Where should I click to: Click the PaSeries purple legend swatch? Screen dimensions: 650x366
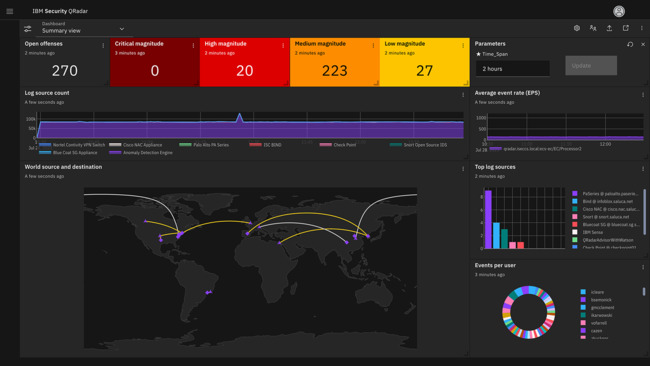click(x=575, y=194)
